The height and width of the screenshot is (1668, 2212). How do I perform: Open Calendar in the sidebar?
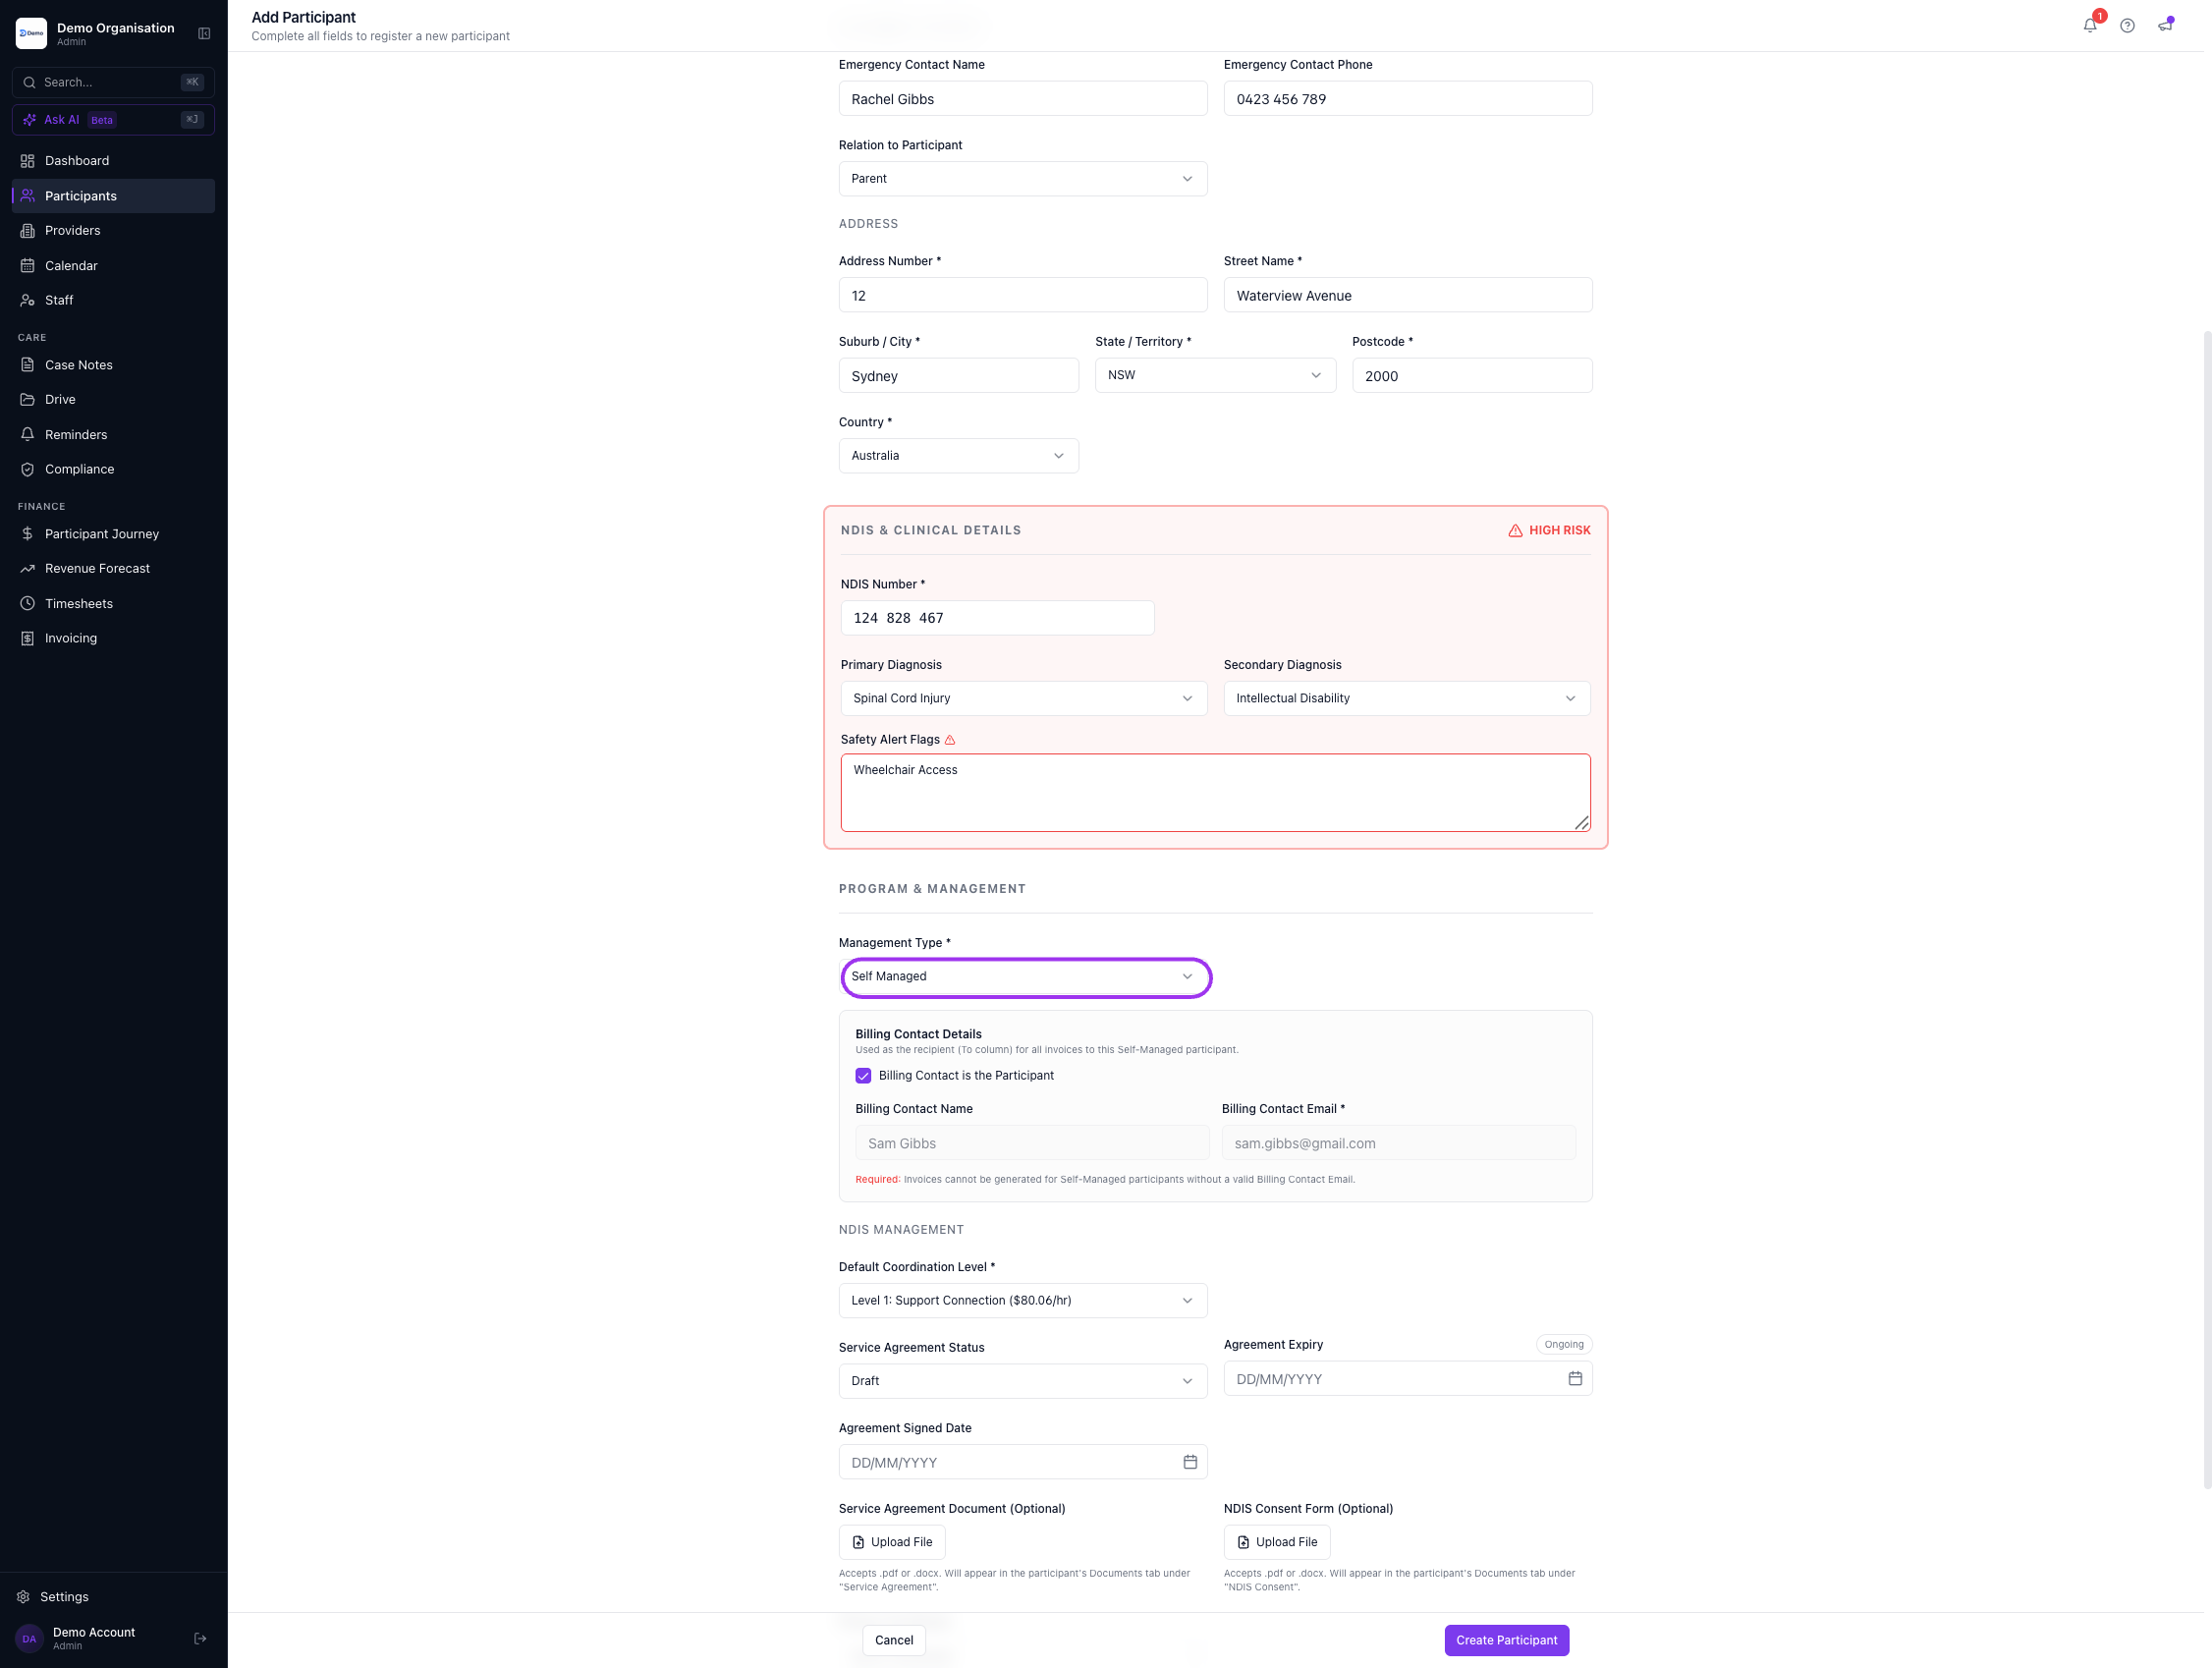tap(113, 265)
